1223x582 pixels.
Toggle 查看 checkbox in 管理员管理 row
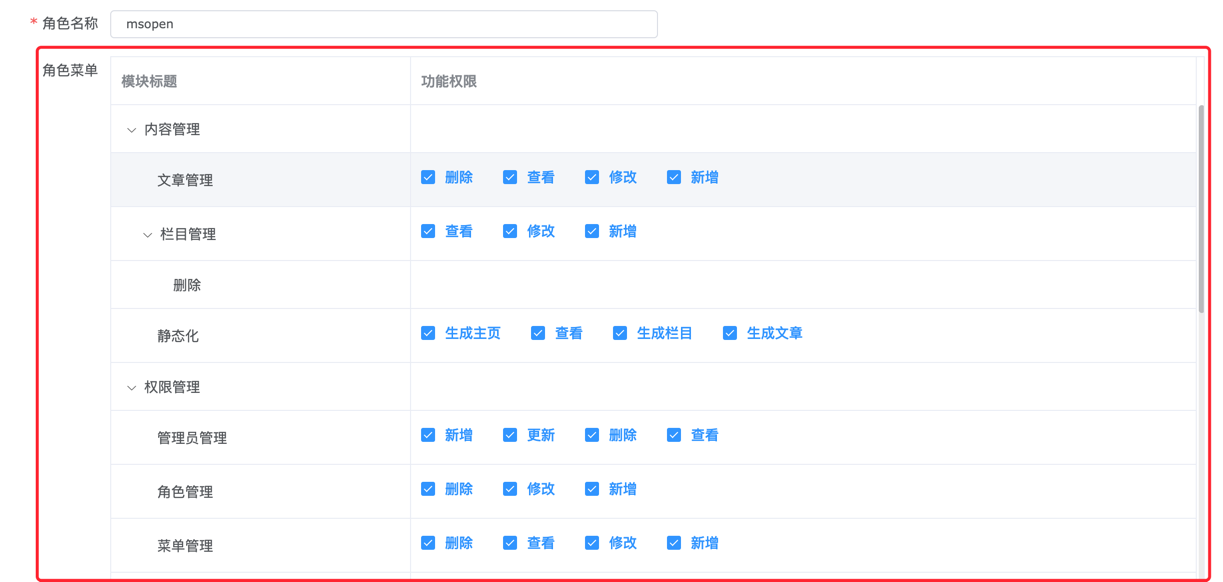click(x=674, y=435)
